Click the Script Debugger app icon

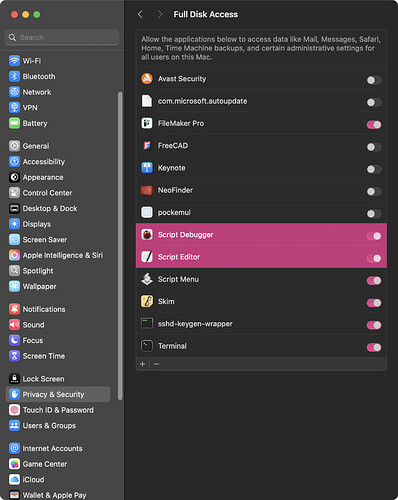click(147, 235)
